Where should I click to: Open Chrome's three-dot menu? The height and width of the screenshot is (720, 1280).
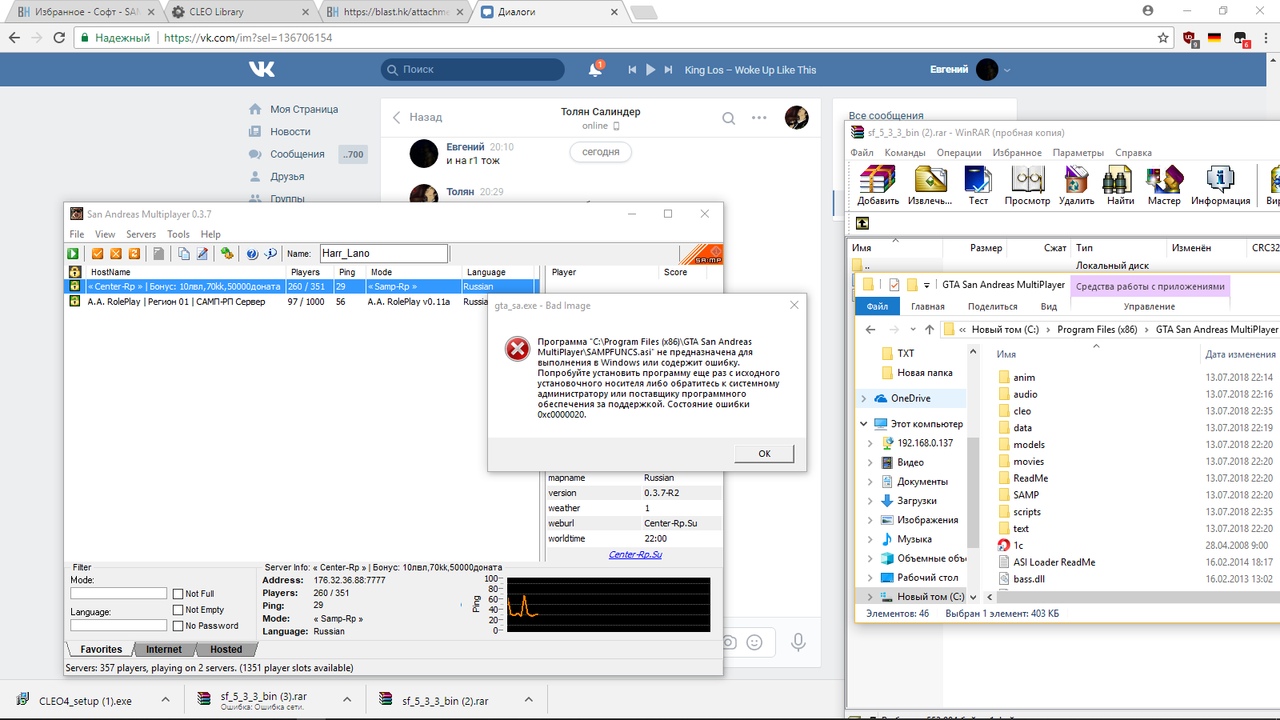(1265, 38)
